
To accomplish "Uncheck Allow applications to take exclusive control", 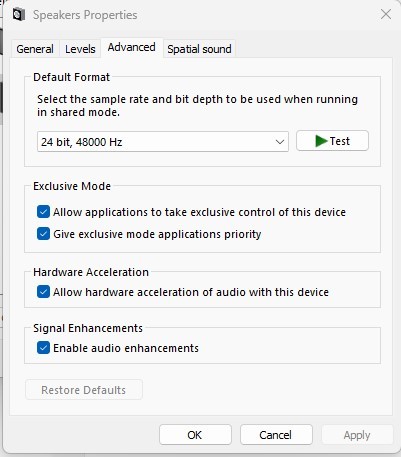I will coord(43,212).
